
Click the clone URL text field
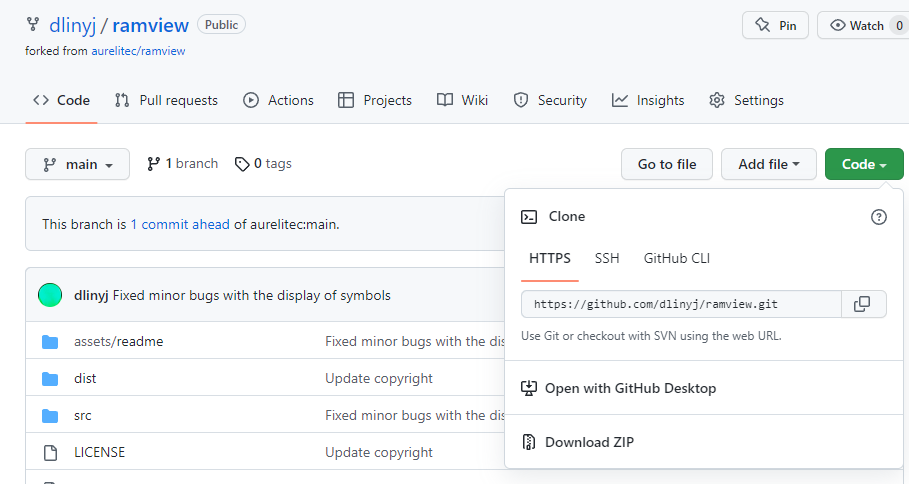[680, 304]
